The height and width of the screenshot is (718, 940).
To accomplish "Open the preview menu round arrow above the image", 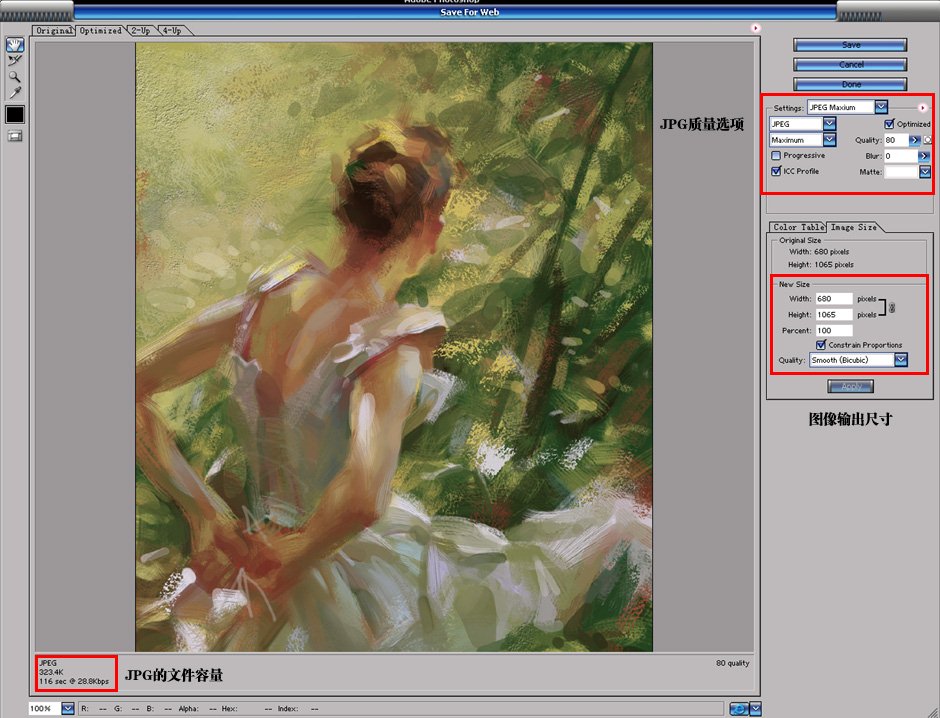I will (755, 28).
